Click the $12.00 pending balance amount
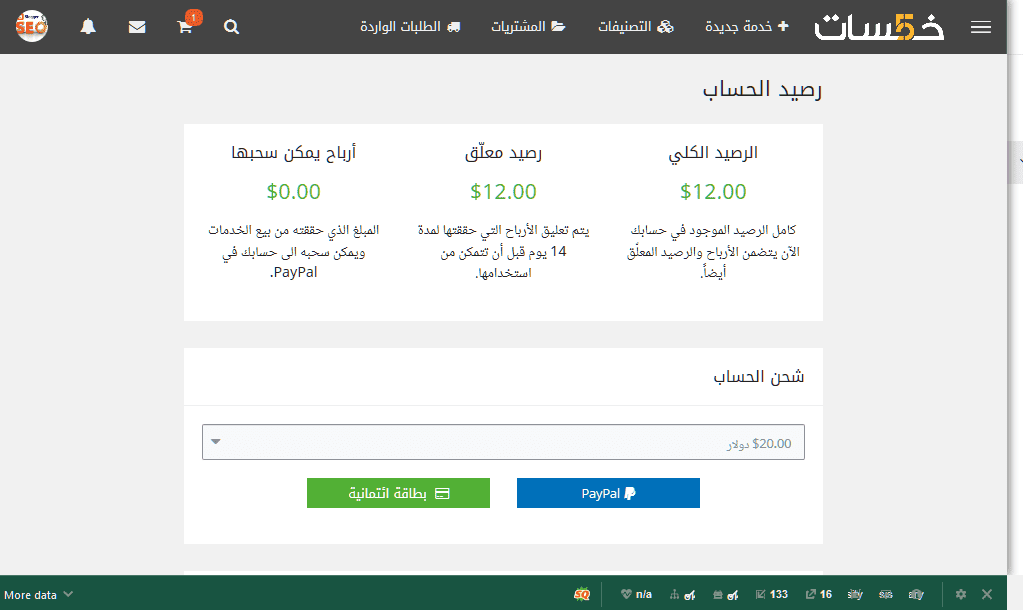1023x610 pixels. tap(503, 192)
